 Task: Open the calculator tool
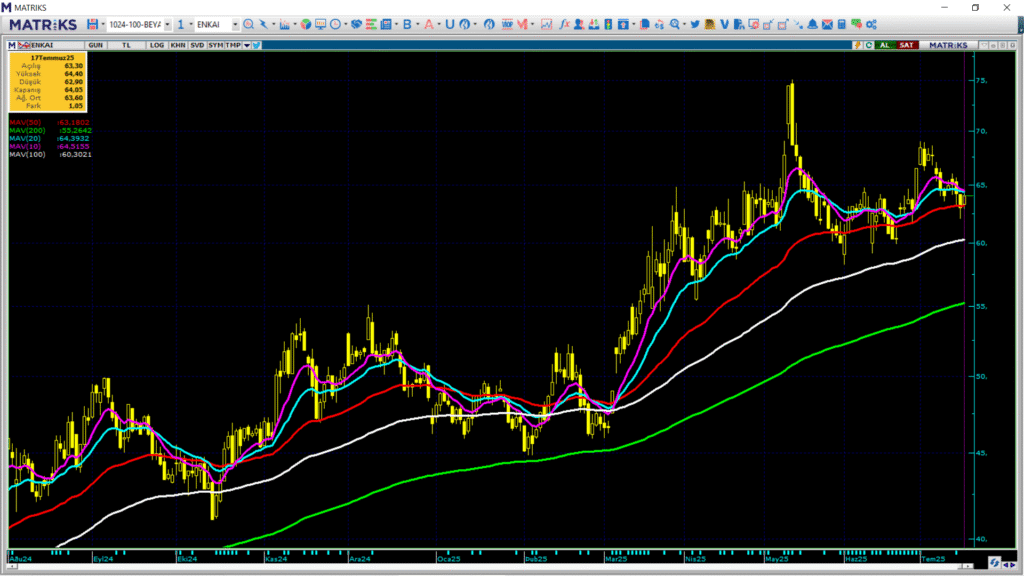pyautogui.click(x=842, y=24)
